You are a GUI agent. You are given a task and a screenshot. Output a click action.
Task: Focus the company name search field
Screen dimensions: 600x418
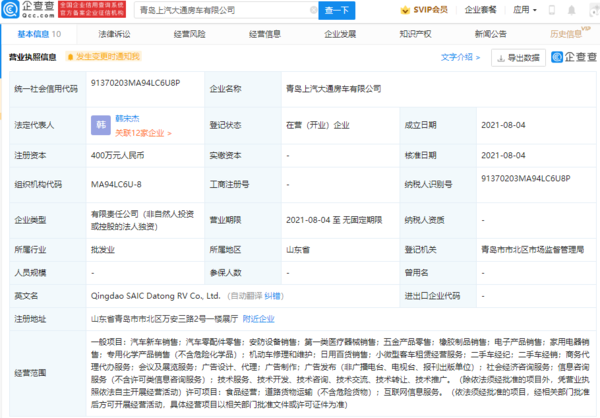226,10
